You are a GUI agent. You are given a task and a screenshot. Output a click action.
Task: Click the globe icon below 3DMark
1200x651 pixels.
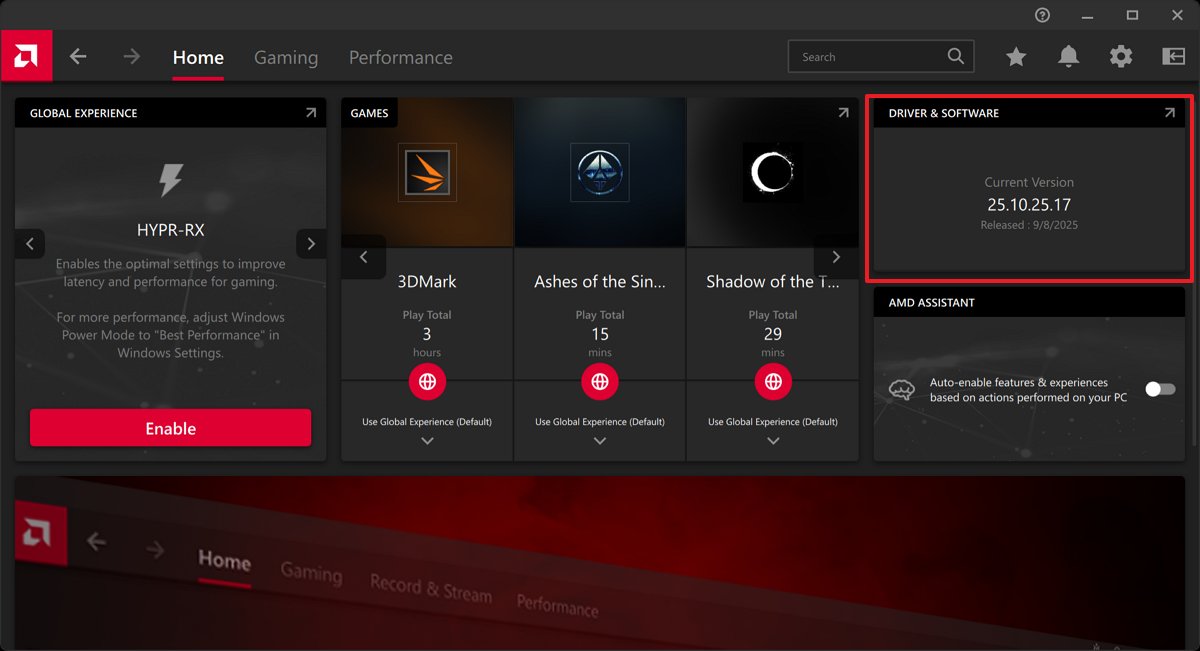coord(427,381)
